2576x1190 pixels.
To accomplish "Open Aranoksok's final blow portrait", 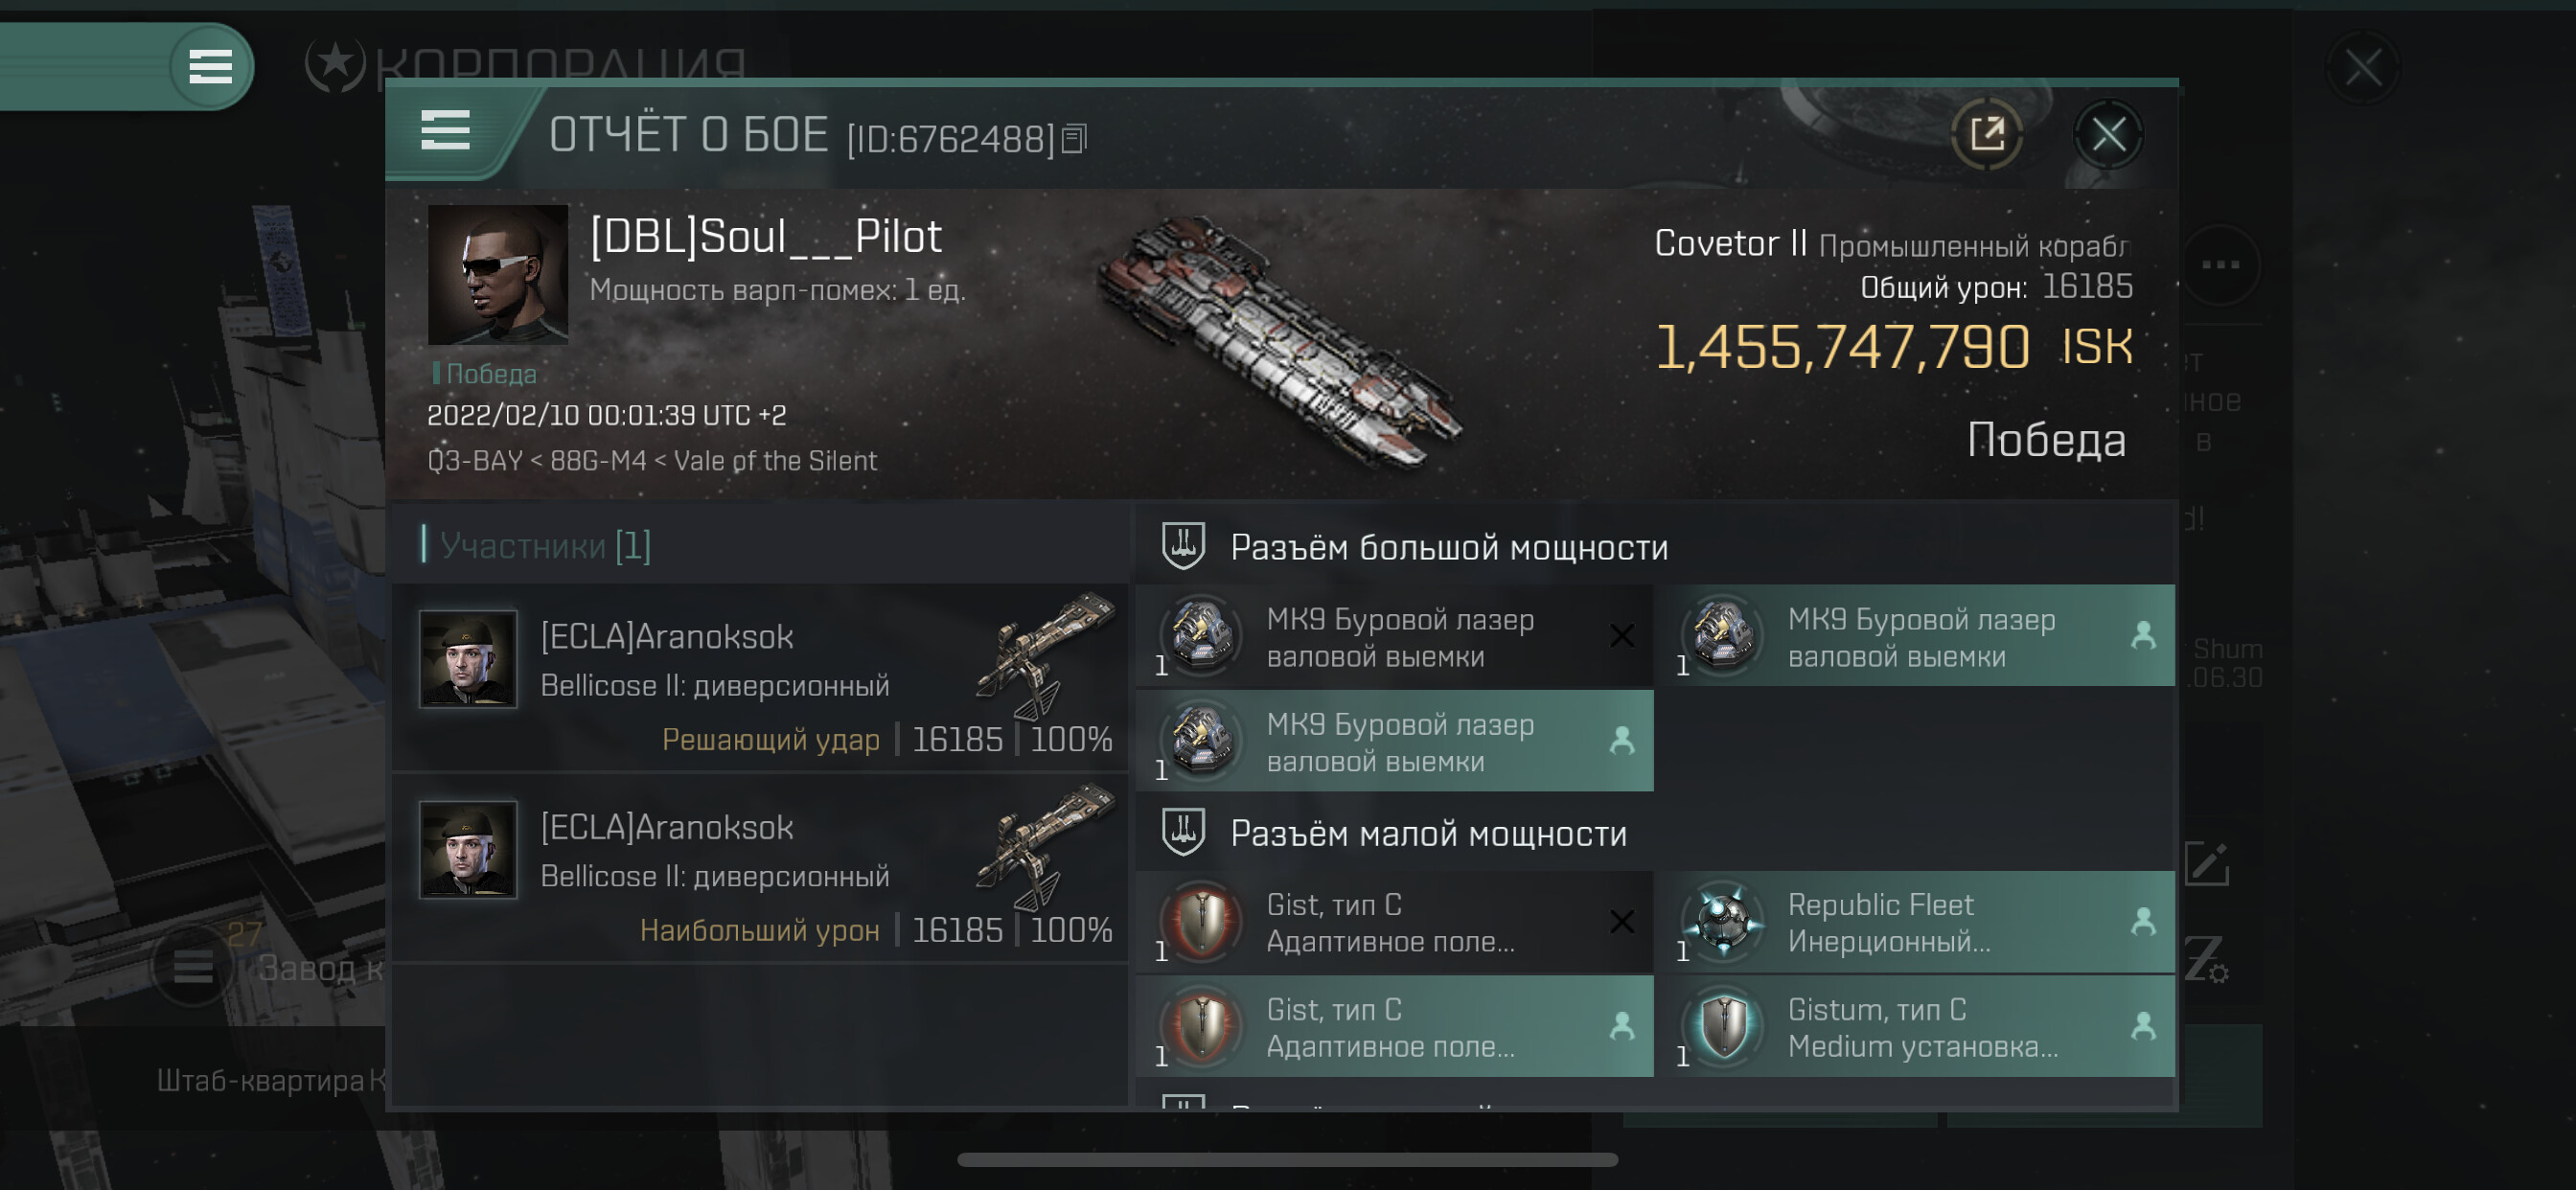I will (x=467, y=659).
